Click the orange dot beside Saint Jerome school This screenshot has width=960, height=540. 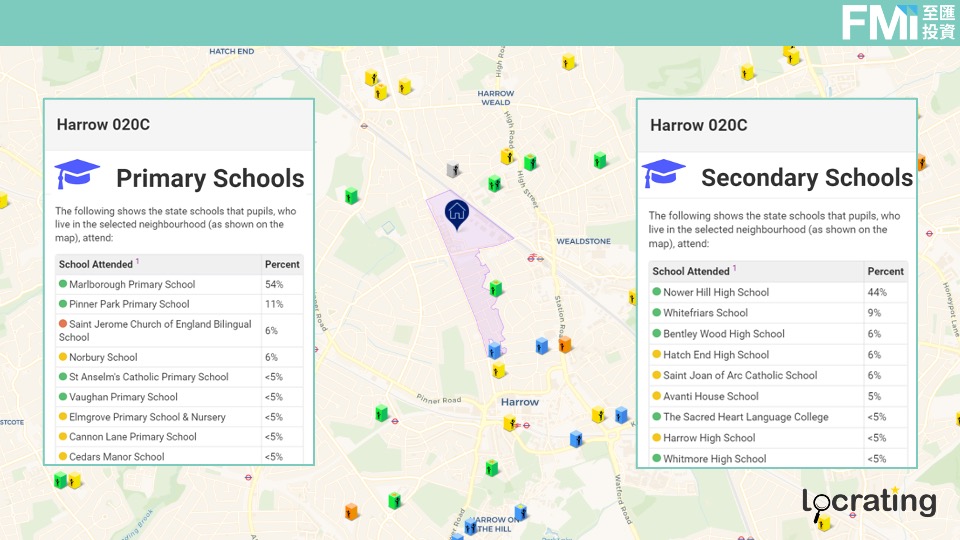63,325
